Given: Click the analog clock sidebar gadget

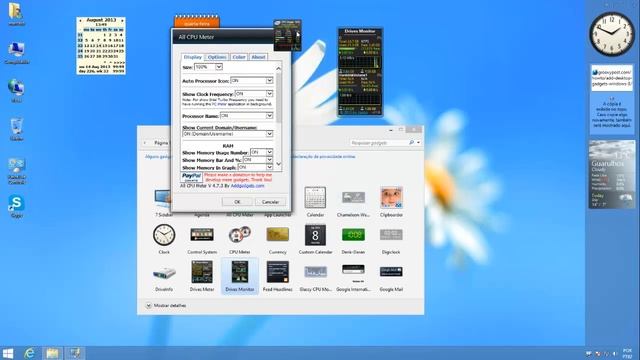Looking at the screenshot, I should [x=611, y=34].
